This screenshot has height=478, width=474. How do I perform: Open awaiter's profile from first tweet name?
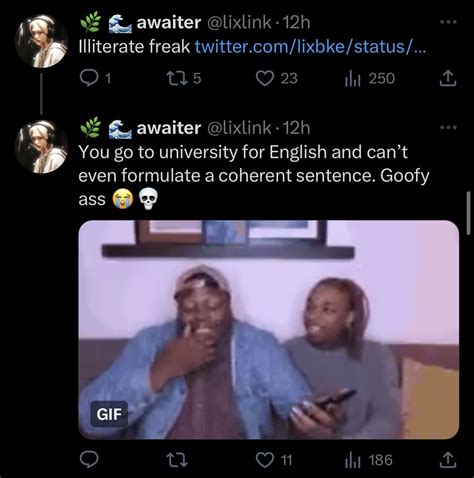(168, 22)
